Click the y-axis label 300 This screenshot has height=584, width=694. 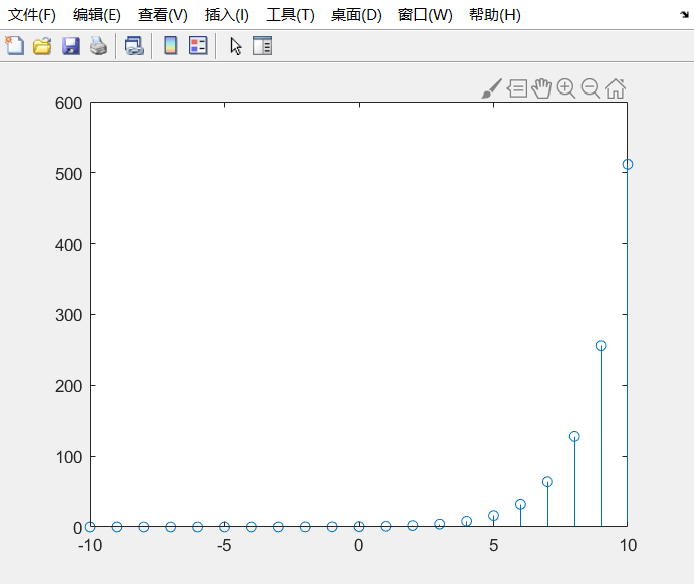pyautogui.click(x=69, y=316)
